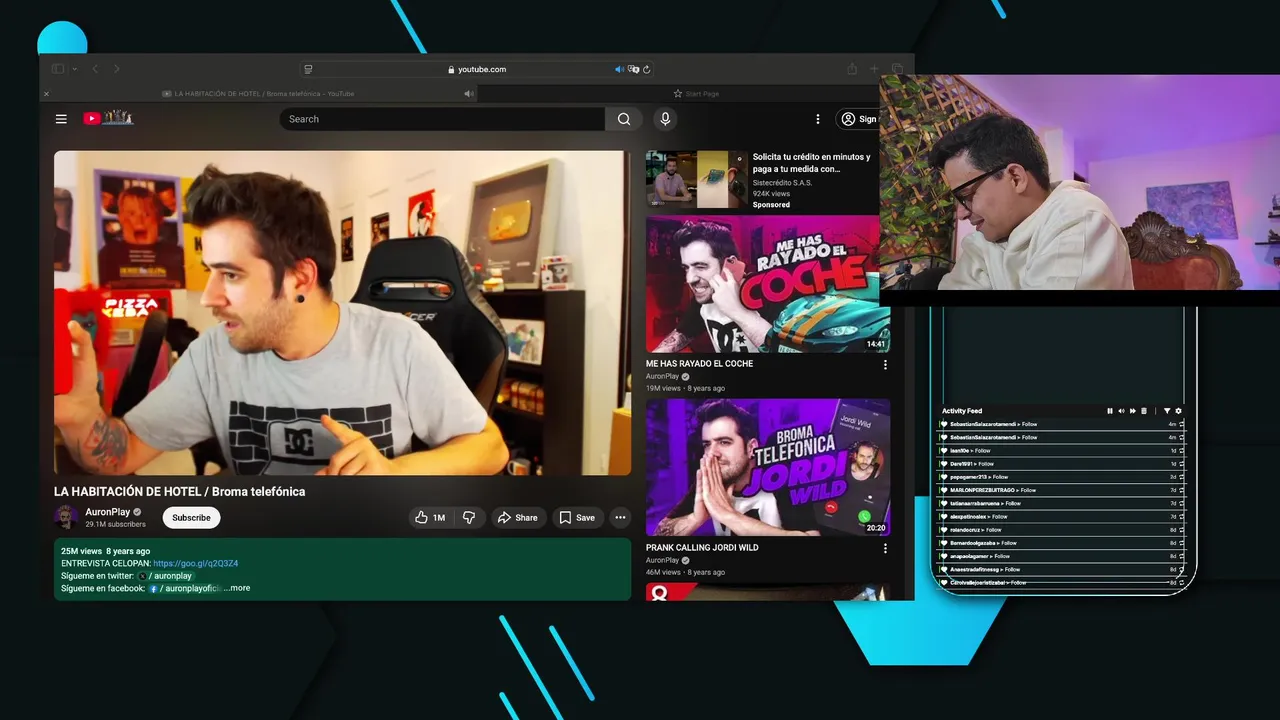Open Activity Feed settings gear
Viewport: 1280px width, 720px height.
[x=1178, y=411]
